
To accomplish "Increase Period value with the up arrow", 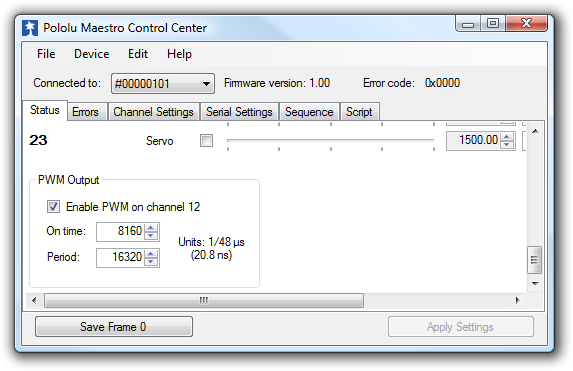I will [151, 254].
